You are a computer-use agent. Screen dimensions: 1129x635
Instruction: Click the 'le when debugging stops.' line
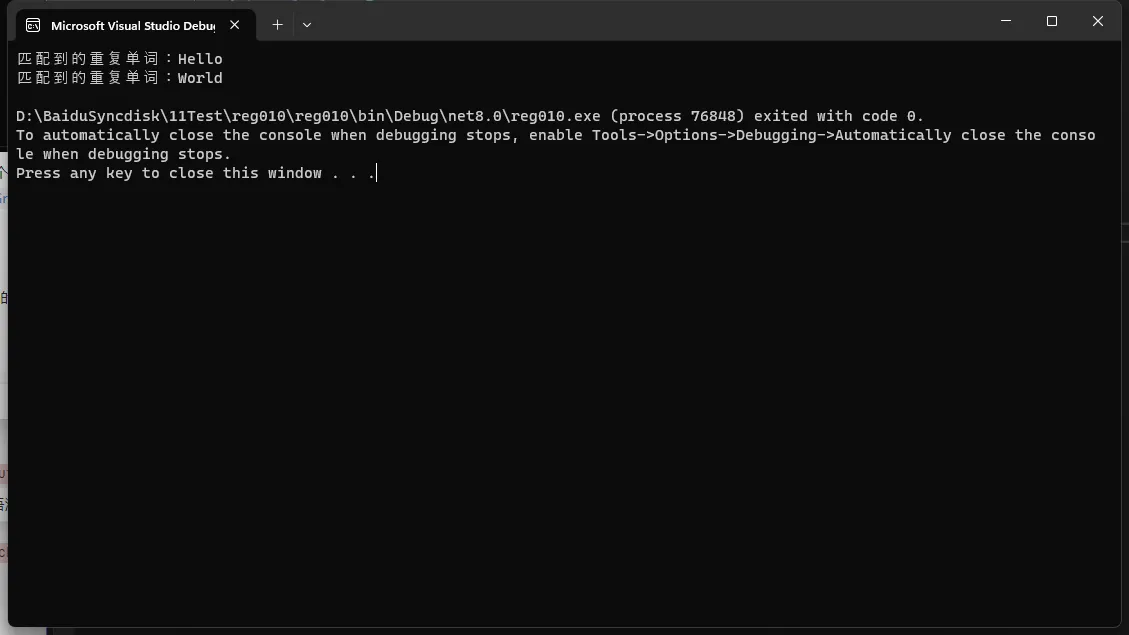tap(123, 154)
